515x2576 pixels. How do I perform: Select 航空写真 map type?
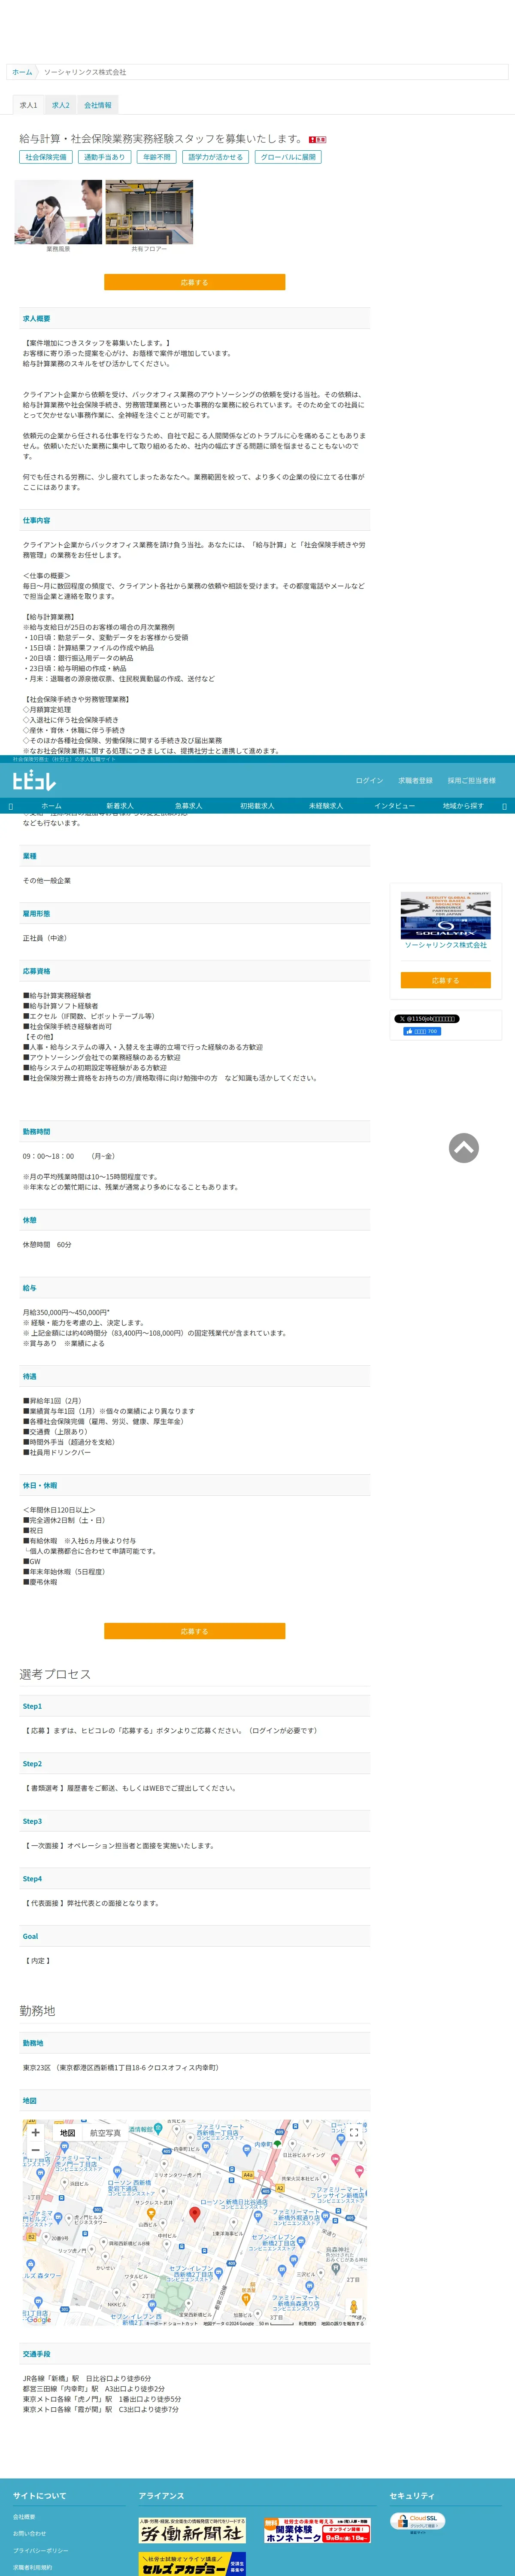[105, 2133]
